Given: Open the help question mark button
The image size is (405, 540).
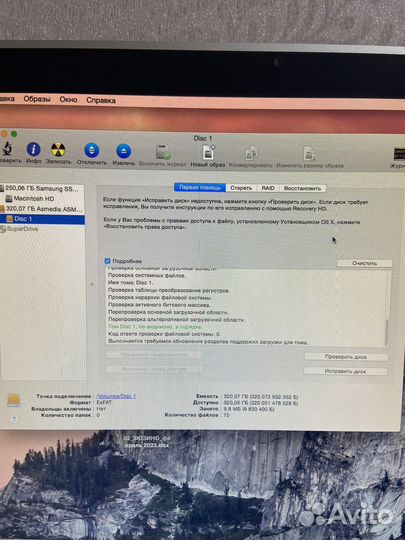Looking at the screenshot, I should click(13, 419).
